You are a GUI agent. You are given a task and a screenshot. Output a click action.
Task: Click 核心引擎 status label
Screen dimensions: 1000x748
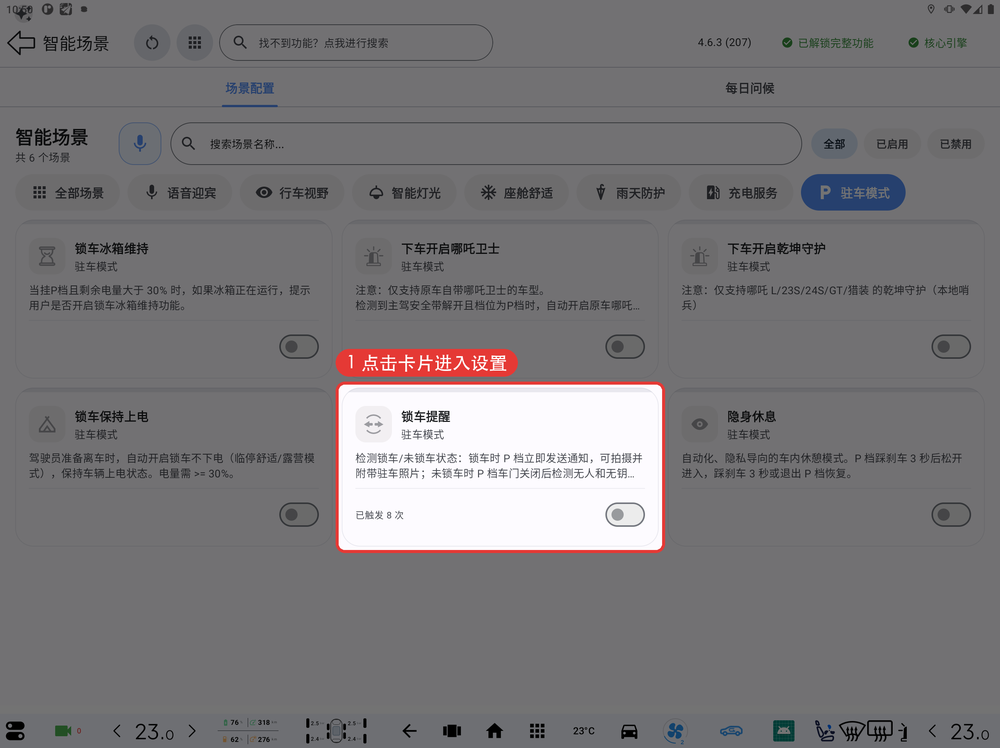pos(938,43)
